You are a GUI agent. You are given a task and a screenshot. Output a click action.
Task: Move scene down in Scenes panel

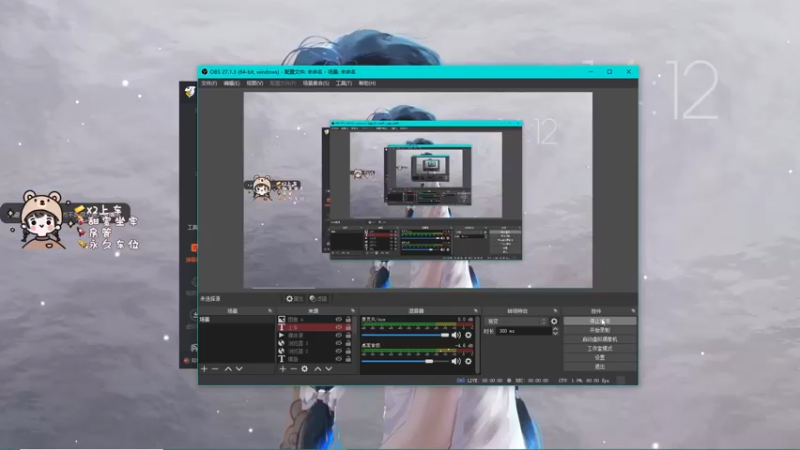point(239,368)
